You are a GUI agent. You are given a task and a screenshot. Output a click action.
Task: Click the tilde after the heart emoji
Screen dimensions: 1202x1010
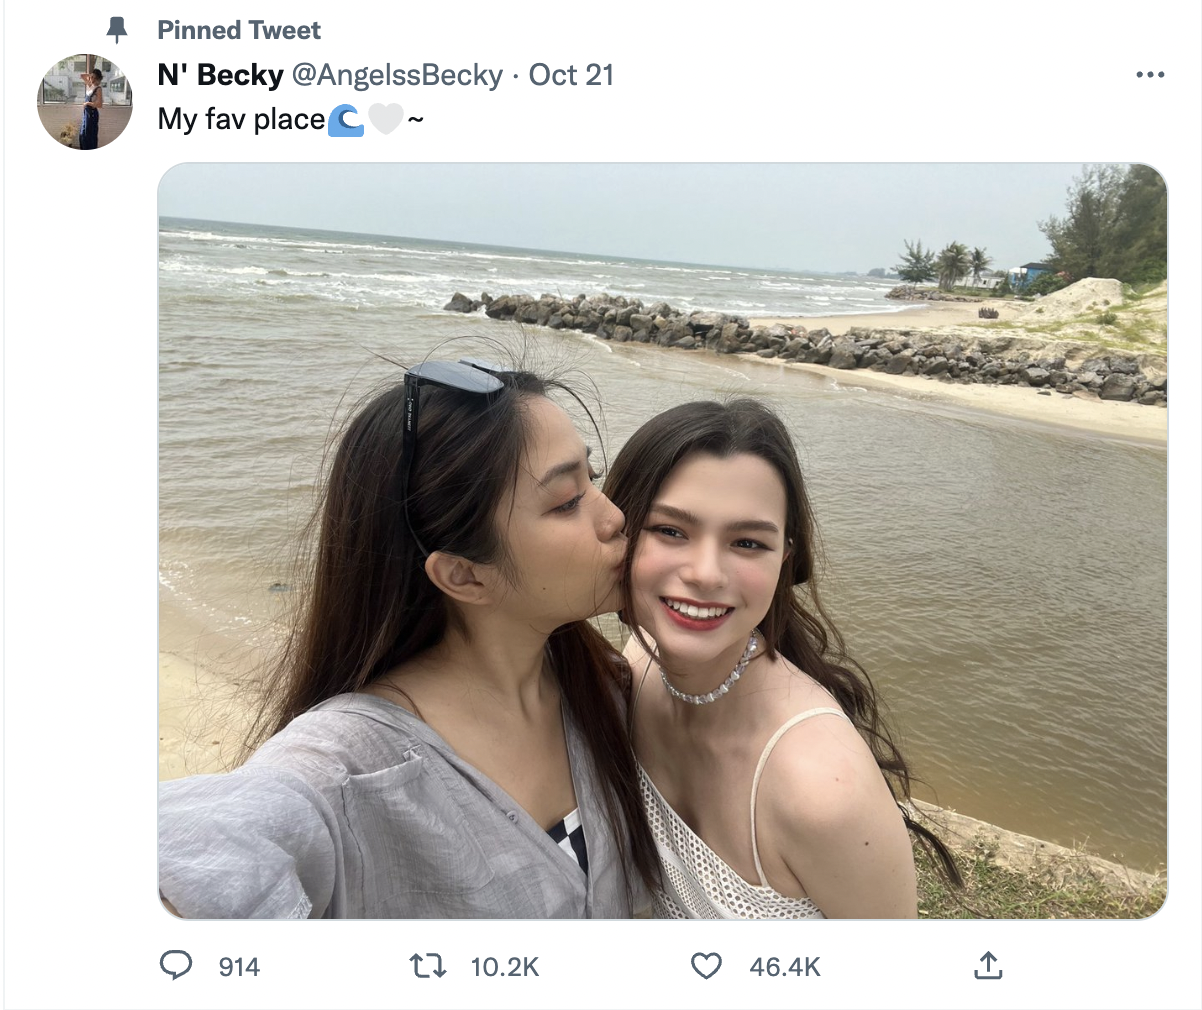[x=415, y=120]
